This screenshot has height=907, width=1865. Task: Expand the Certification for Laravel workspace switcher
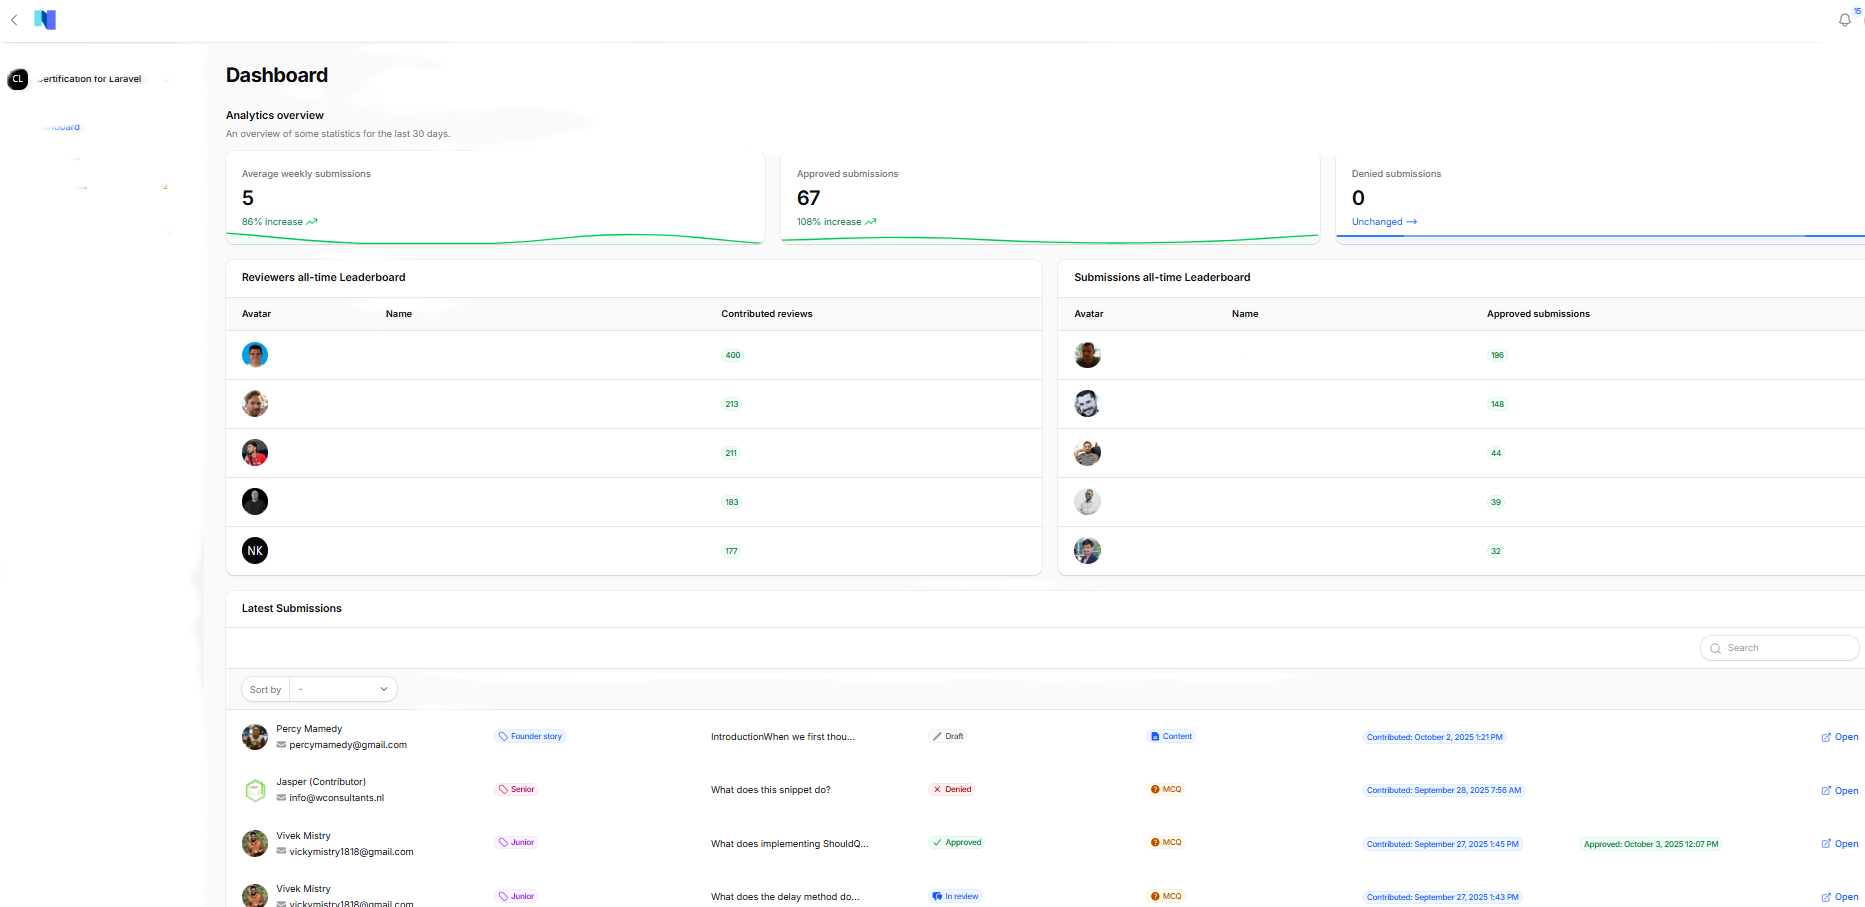166,79
